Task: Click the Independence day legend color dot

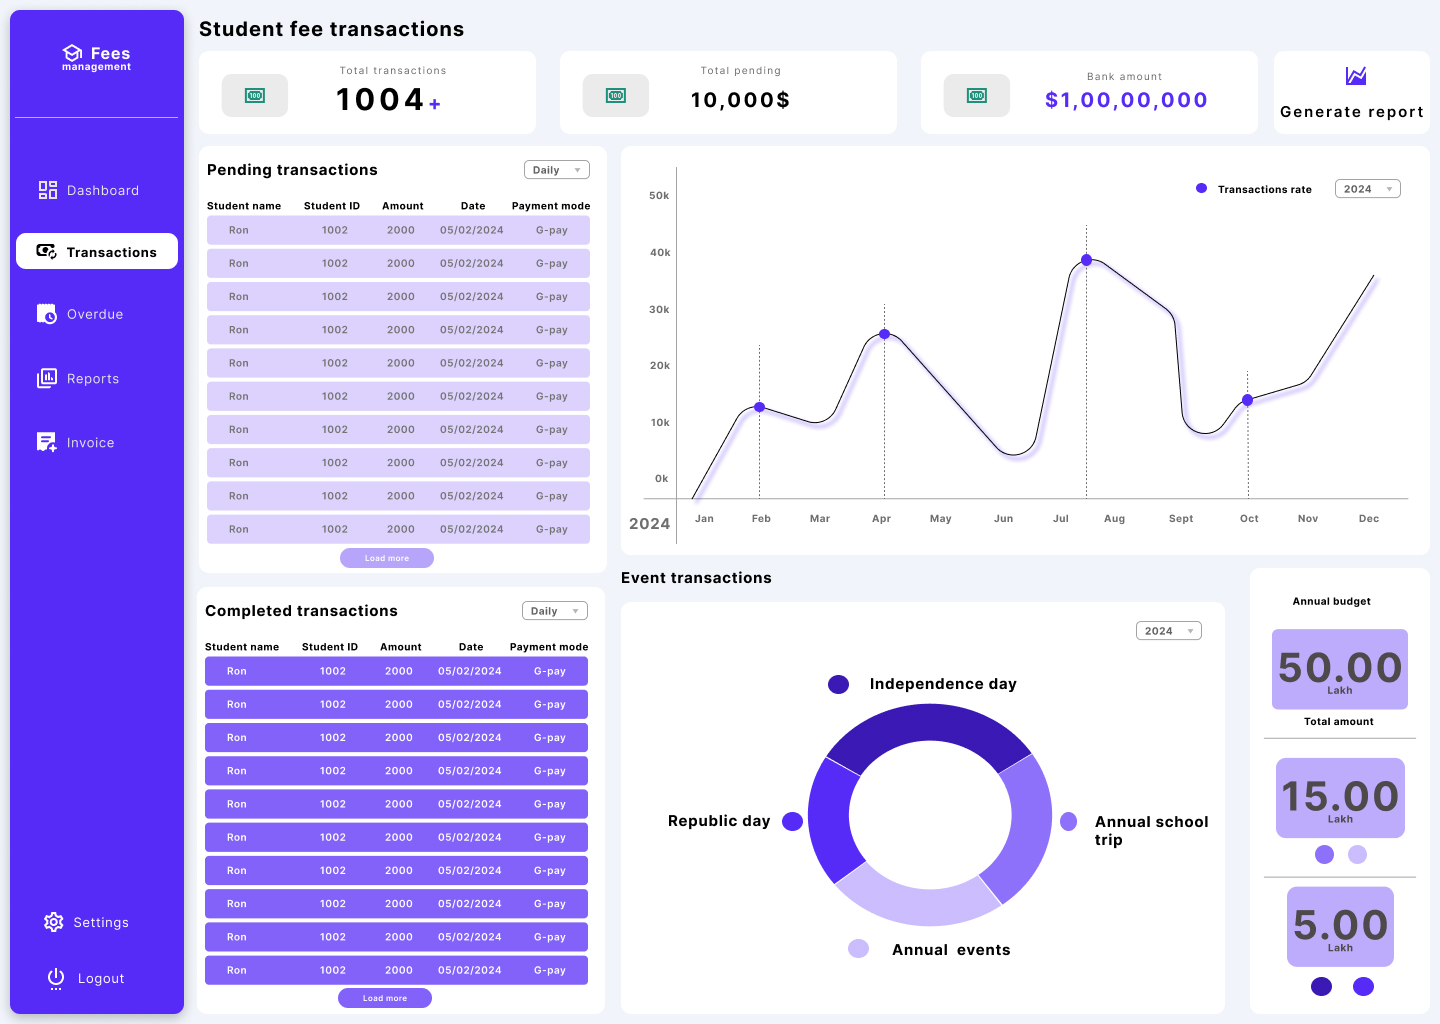Action: coord(839,684)
